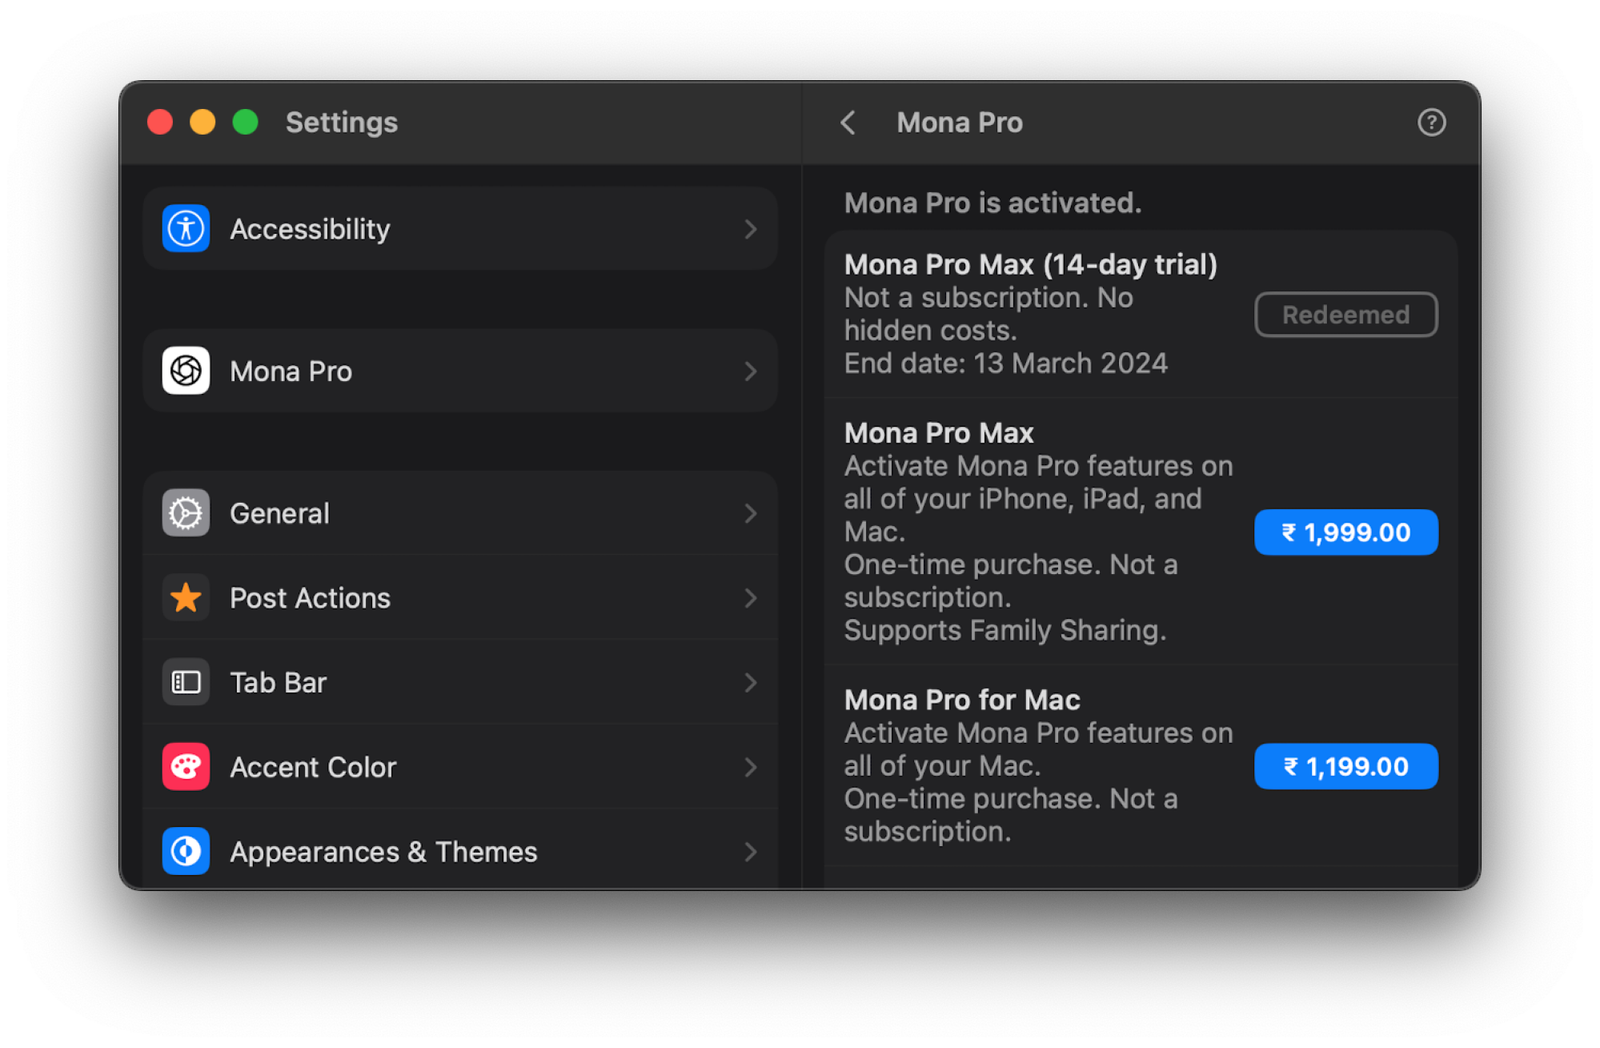
Task: Click the "Settings" window title
Action: tap(341, 122)
